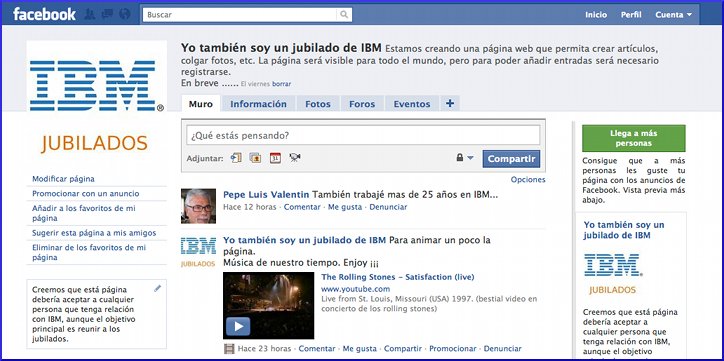Screen dimensions: 724x361
Task: Go to Inicio in top bar
Action: click(596, 15)
